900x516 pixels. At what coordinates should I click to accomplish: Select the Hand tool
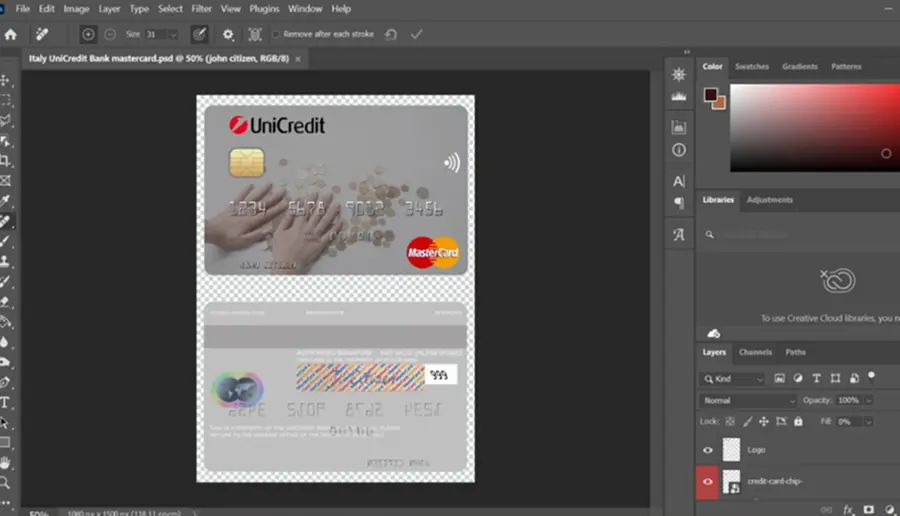pos(5,463)
